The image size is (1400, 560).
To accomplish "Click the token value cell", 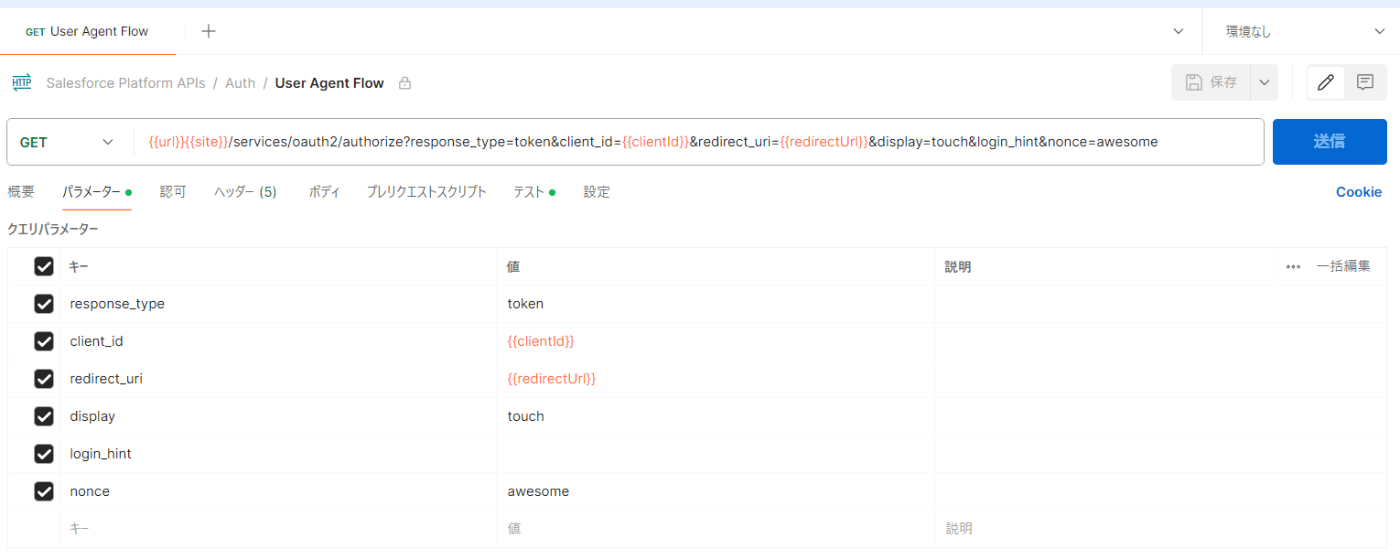I will (x=716, y=304).
